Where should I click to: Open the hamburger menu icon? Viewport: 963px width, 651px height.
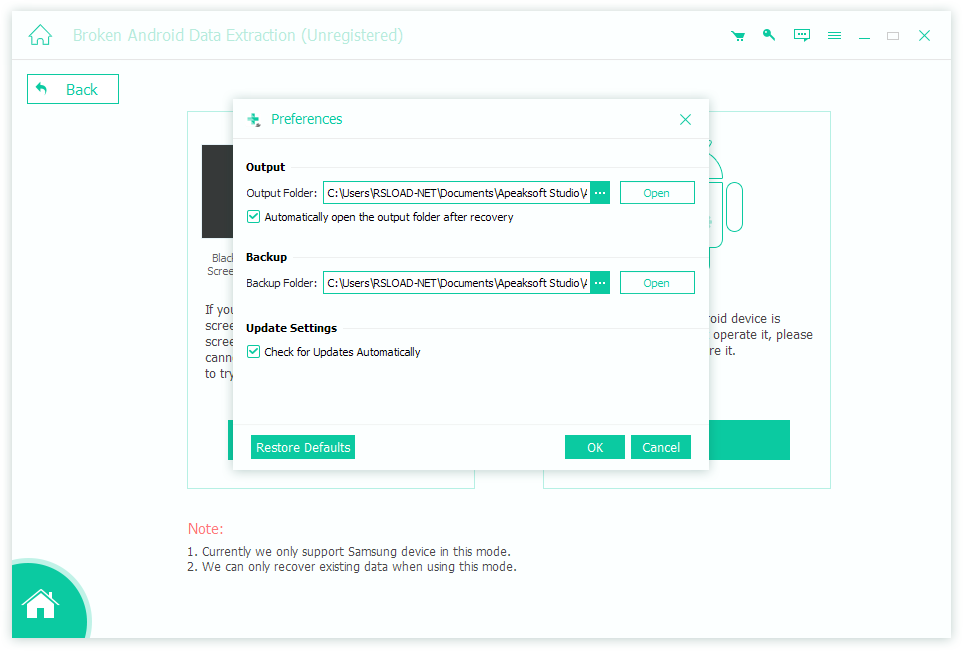pyautogui.click(x=834, y=36)
